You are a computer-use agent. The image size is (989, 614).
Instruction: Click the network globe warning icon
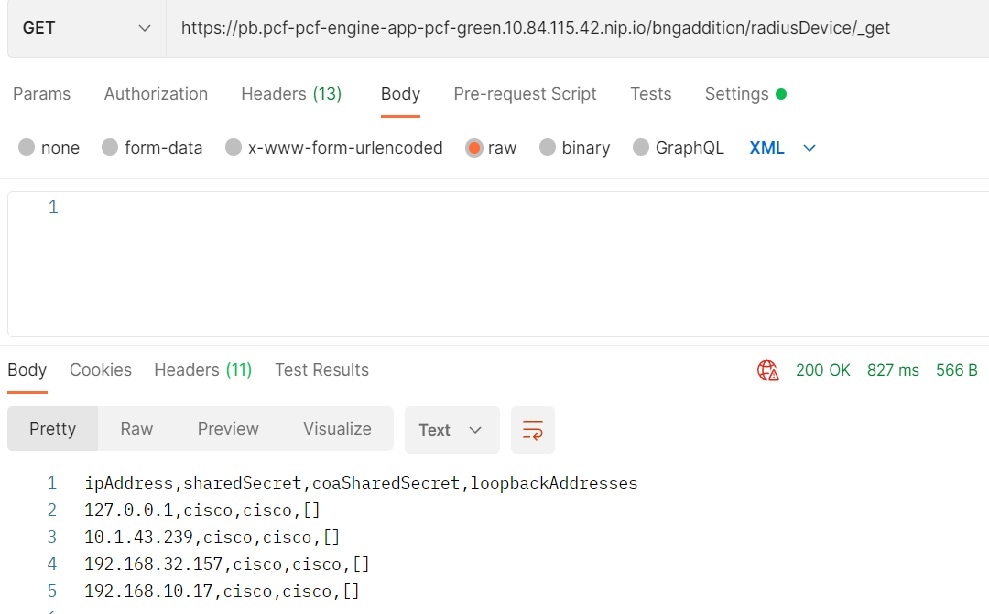tap(768, 370)
